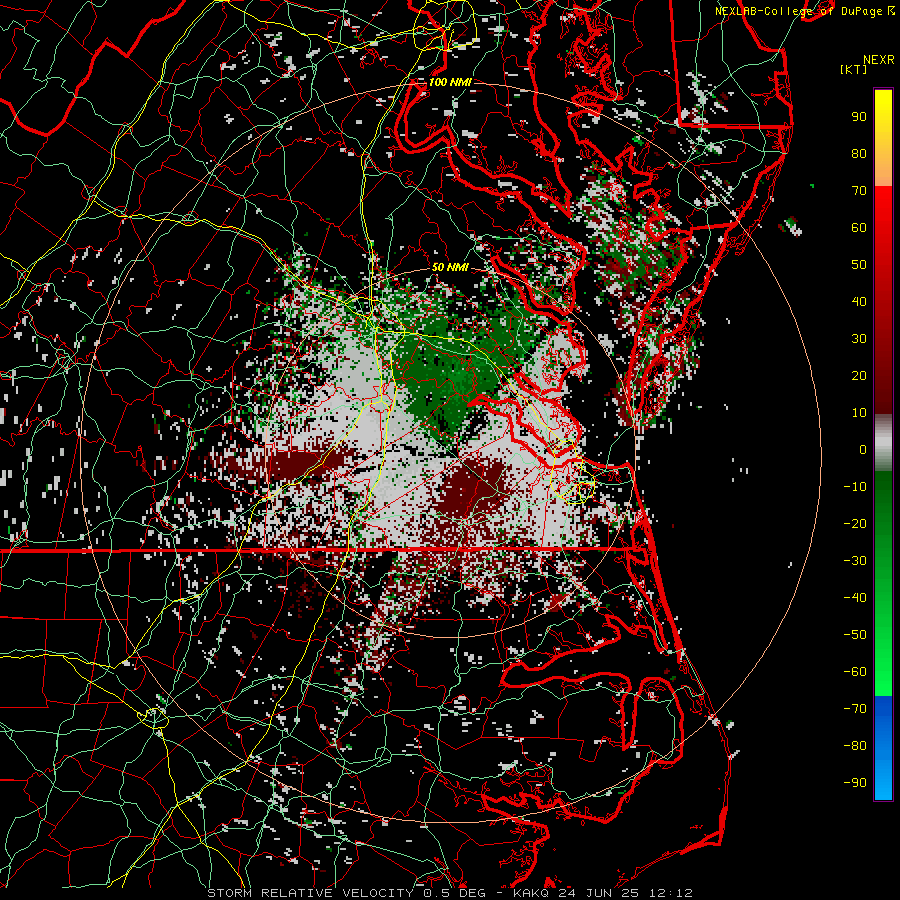The image size is (900, 900).
Task: Click the "-80" scale label
Action: [x=855, y=746]
